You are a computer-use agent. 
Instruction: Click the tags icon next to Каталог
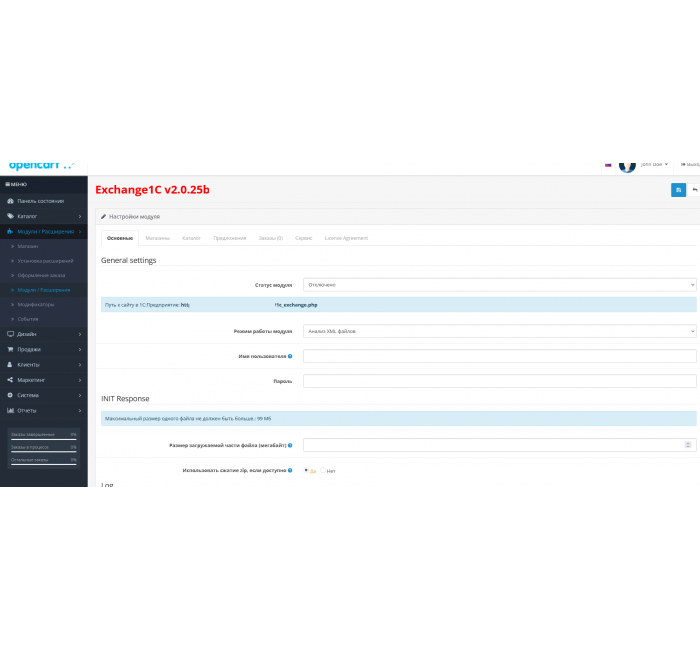tap(10, 216)
